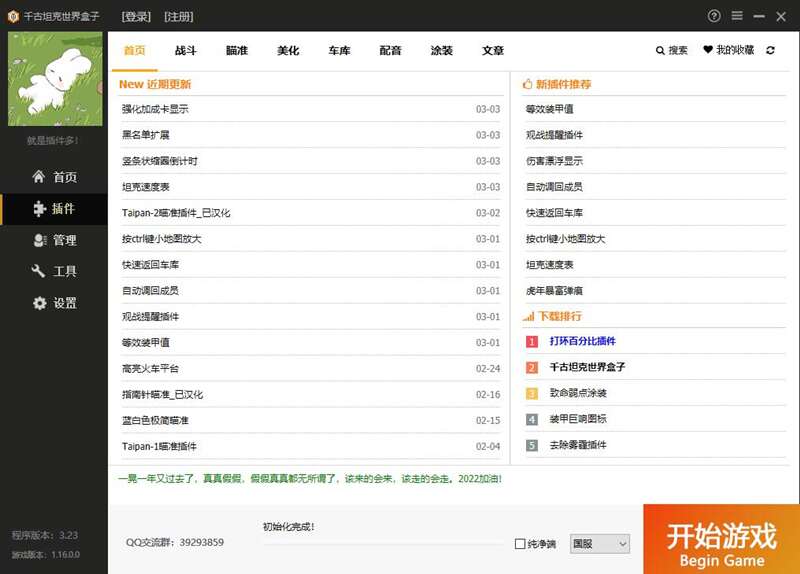Enable the 纯净端 checkbox

520,544
